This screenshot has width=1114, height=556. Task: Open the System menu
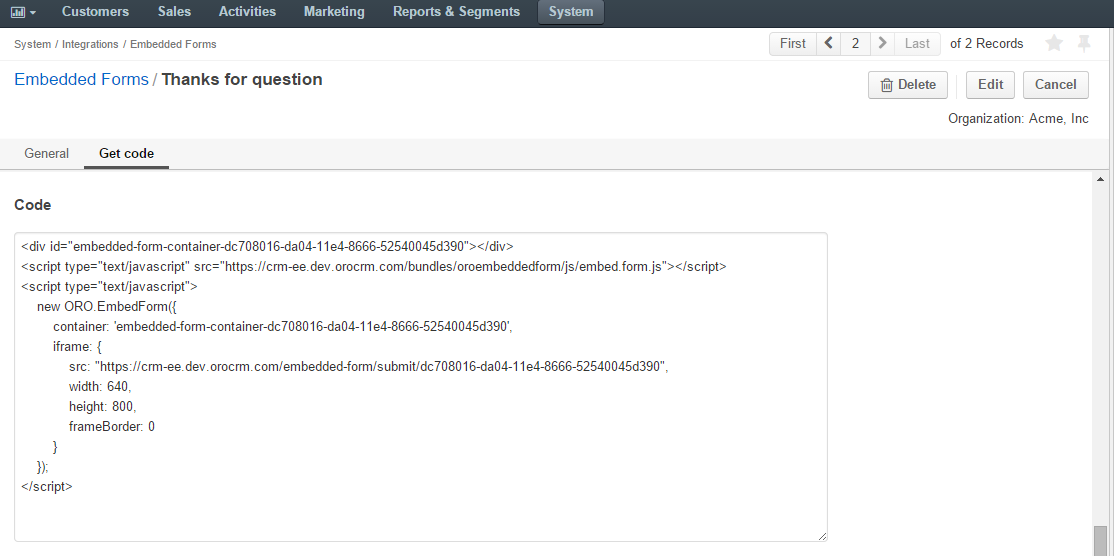coord(570,12)
